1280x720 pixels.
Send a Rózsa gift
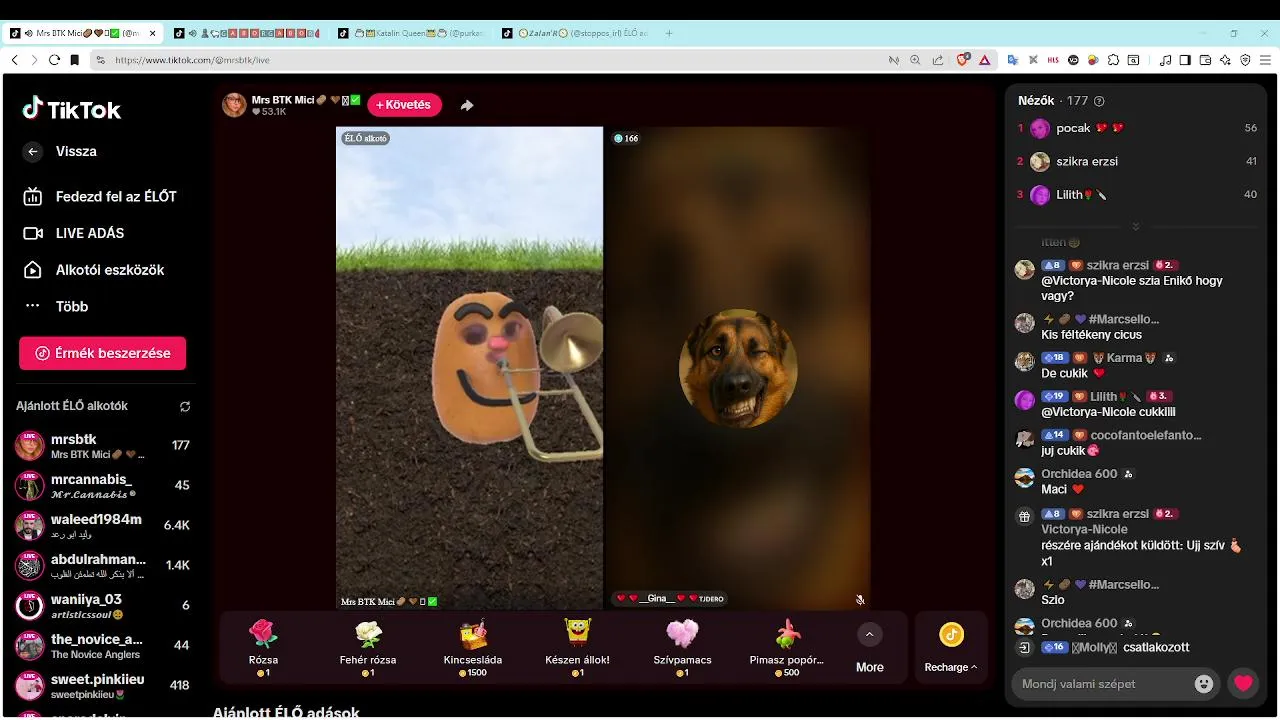[263, 647]
